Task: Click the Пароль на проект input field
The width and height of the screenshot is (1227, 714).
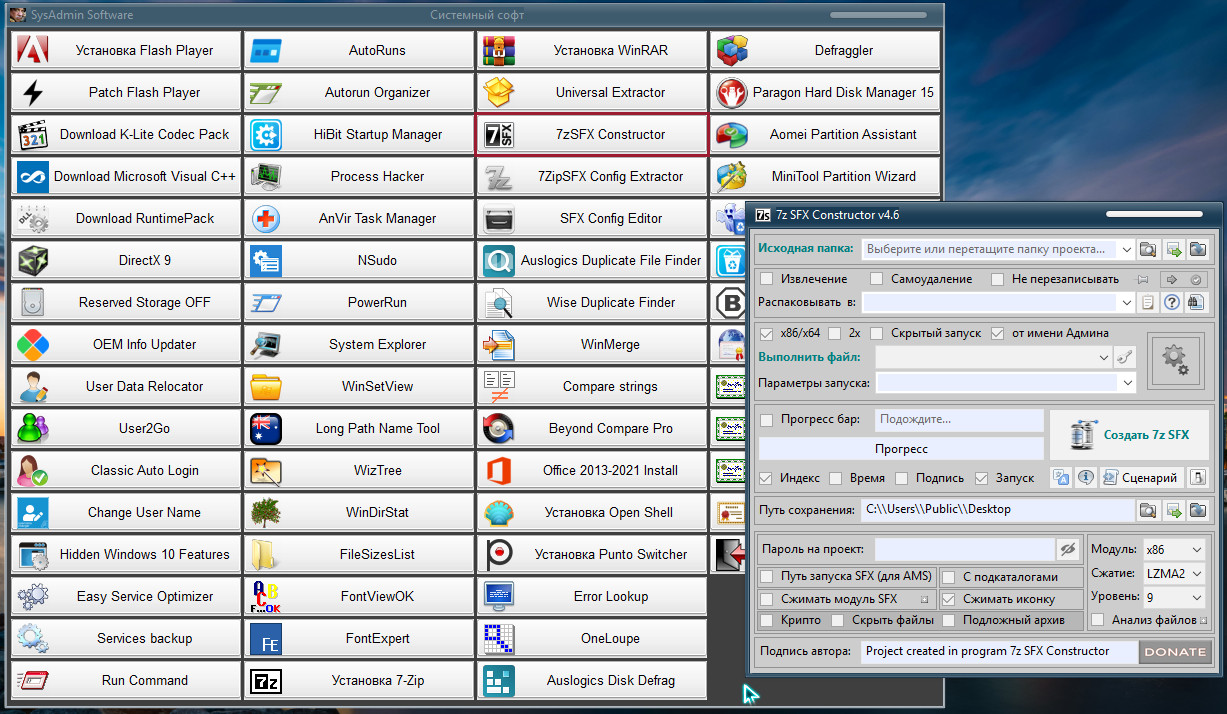Action: tap(965, 549)
